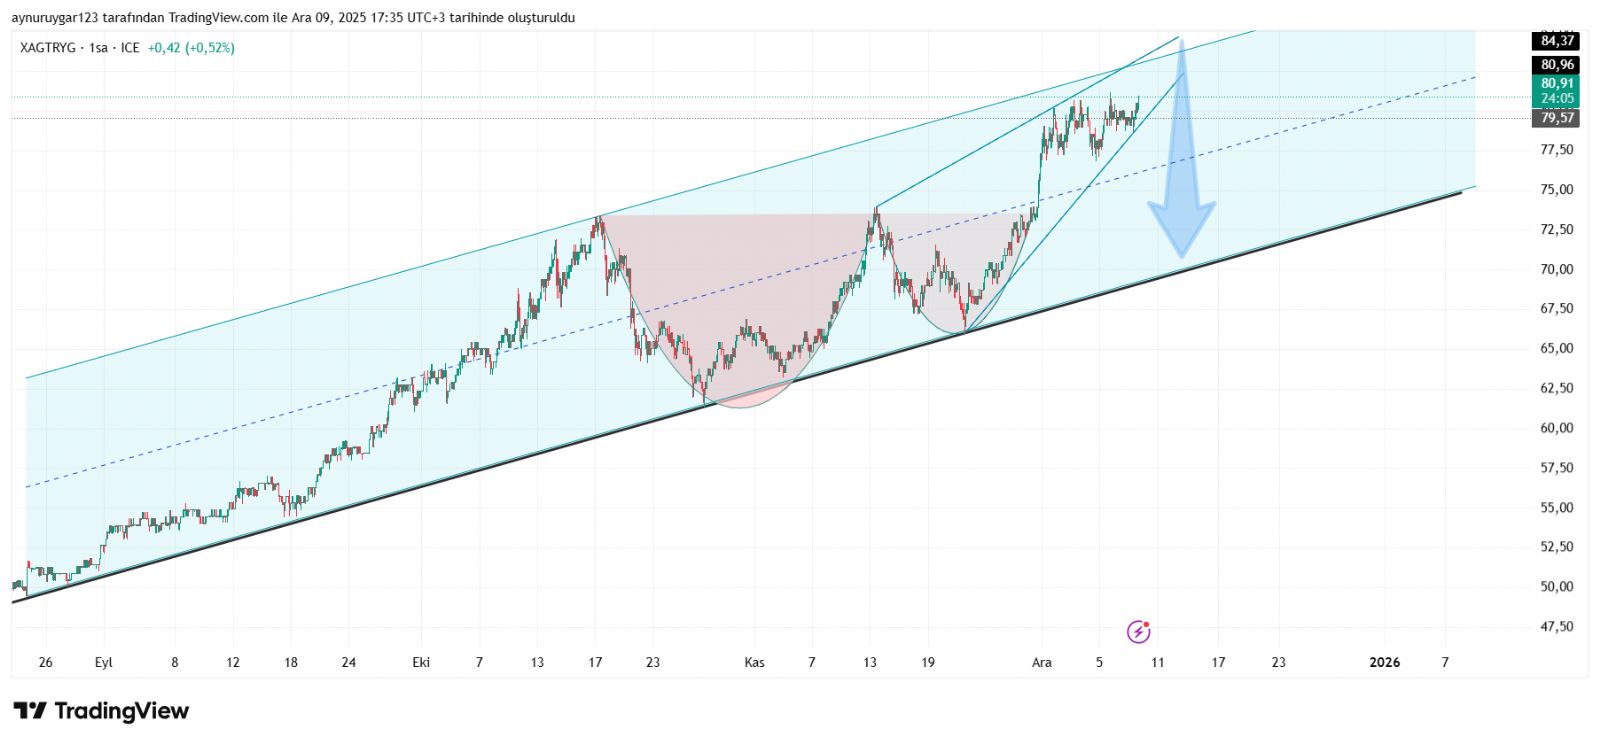Image resolution: width=1600 pixels, height=744 pixels.
Task: Click the TradingView wordmark text
Action: click(121, 711)
